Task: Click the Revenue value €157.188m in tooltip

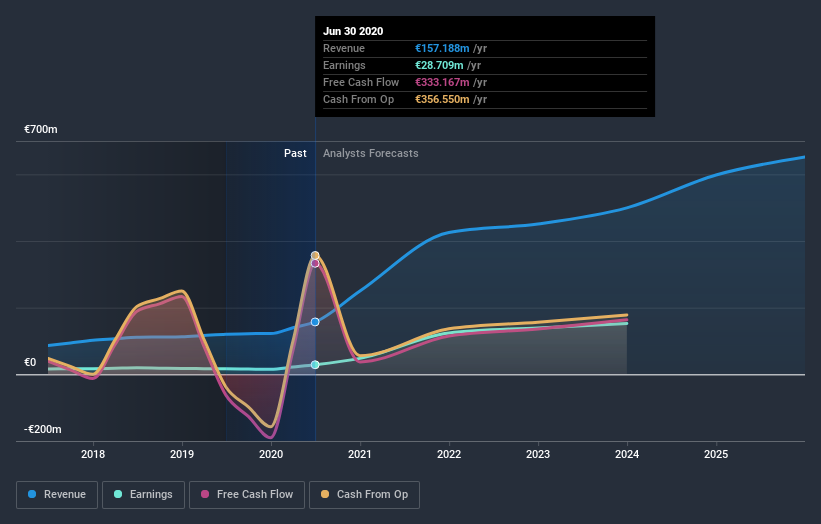Action: tap(442, 48)
